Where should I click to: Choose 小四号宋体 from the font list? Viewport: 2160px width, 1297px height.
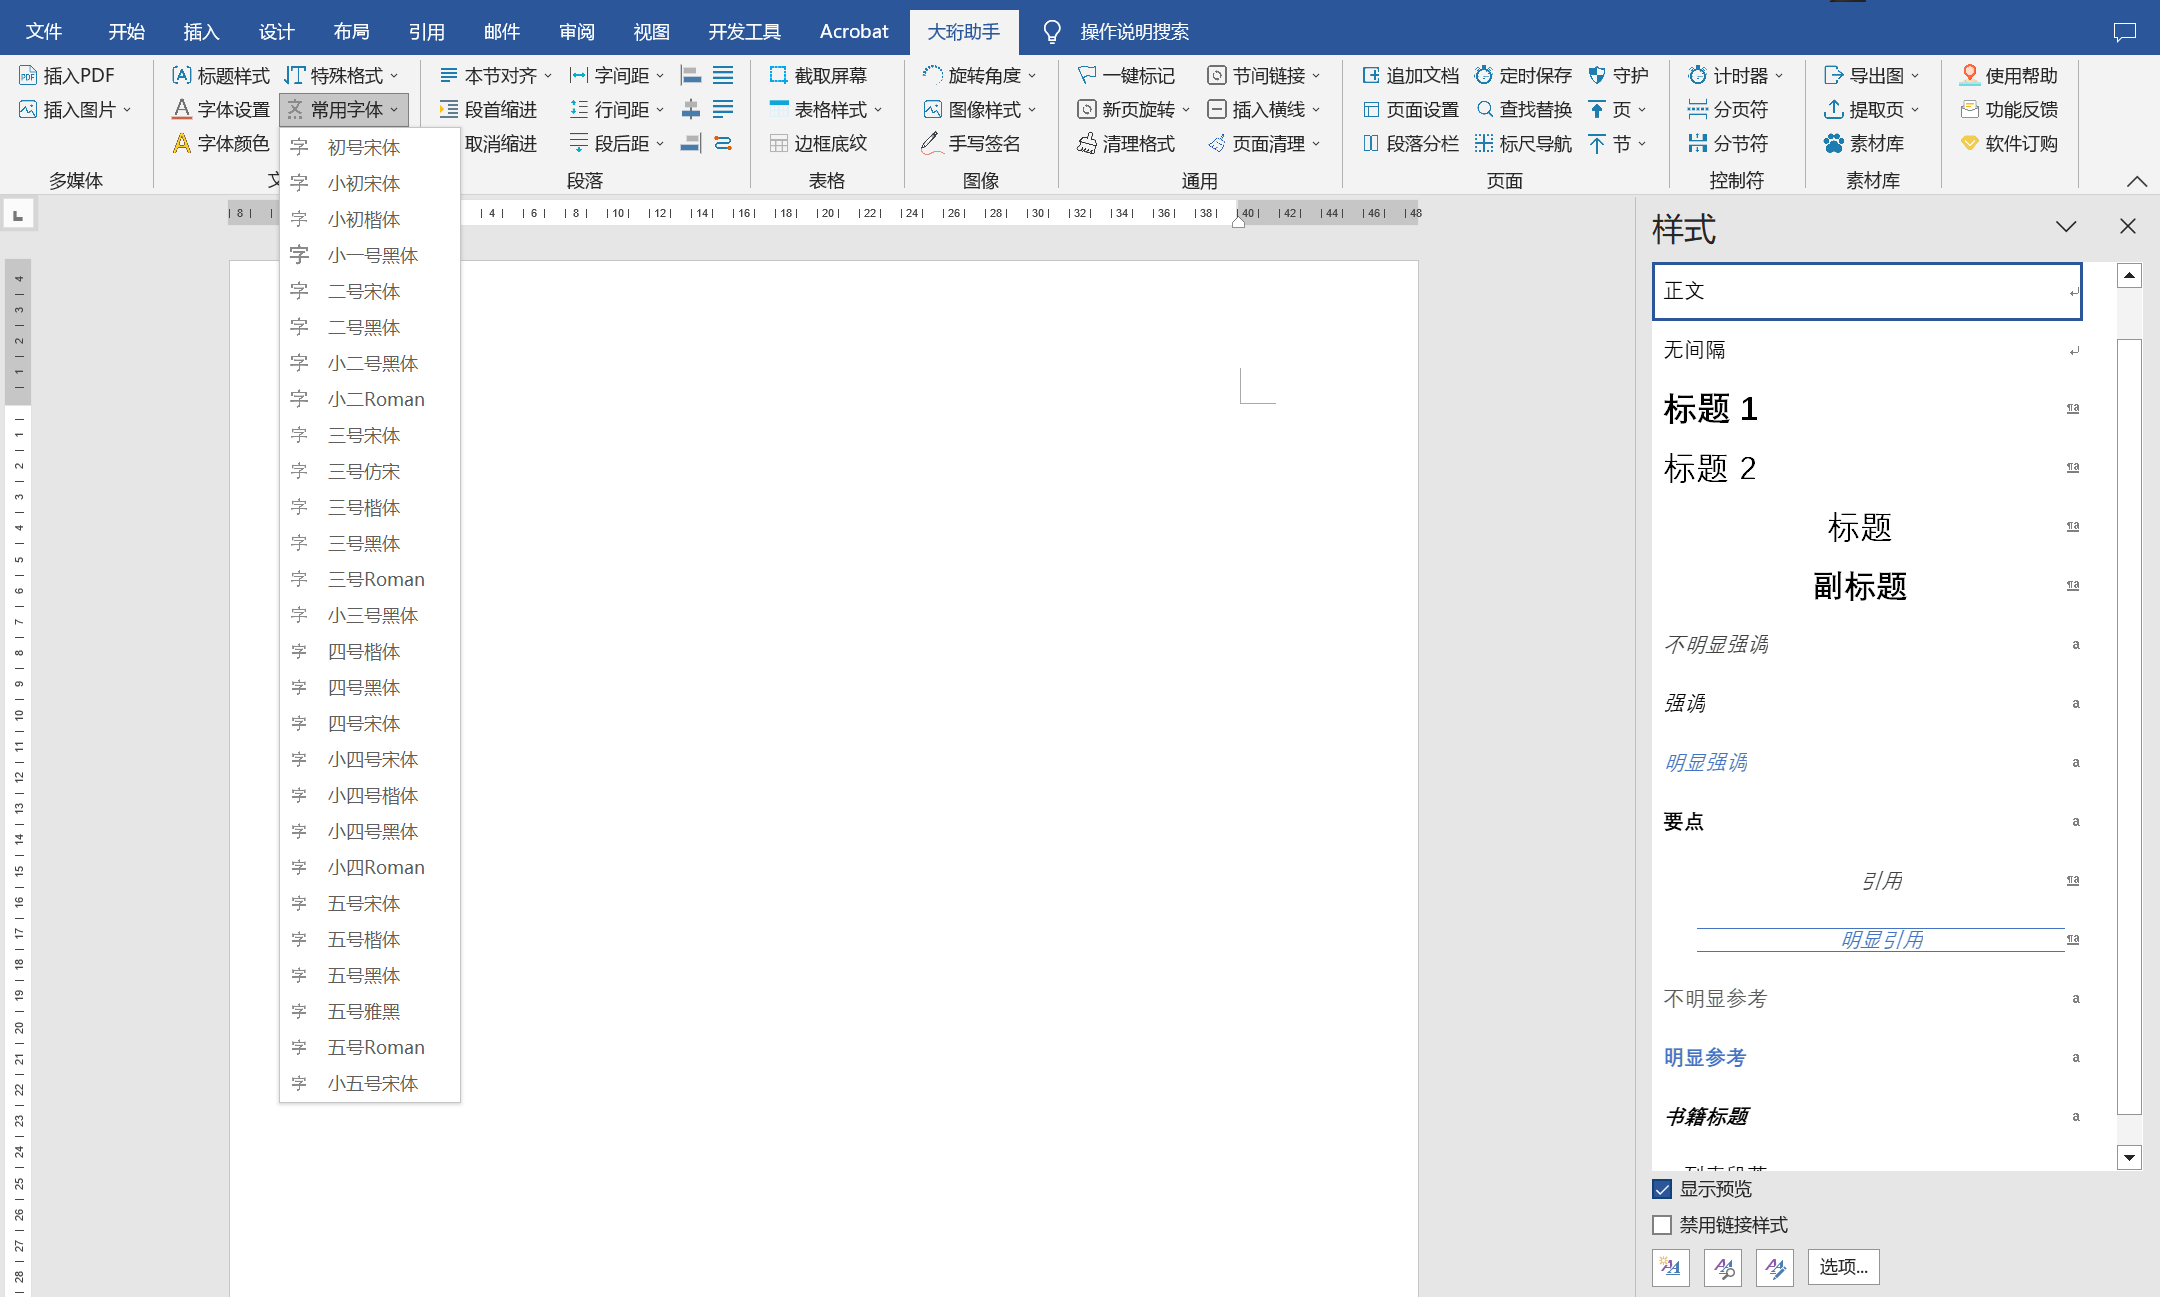(372, 759)
